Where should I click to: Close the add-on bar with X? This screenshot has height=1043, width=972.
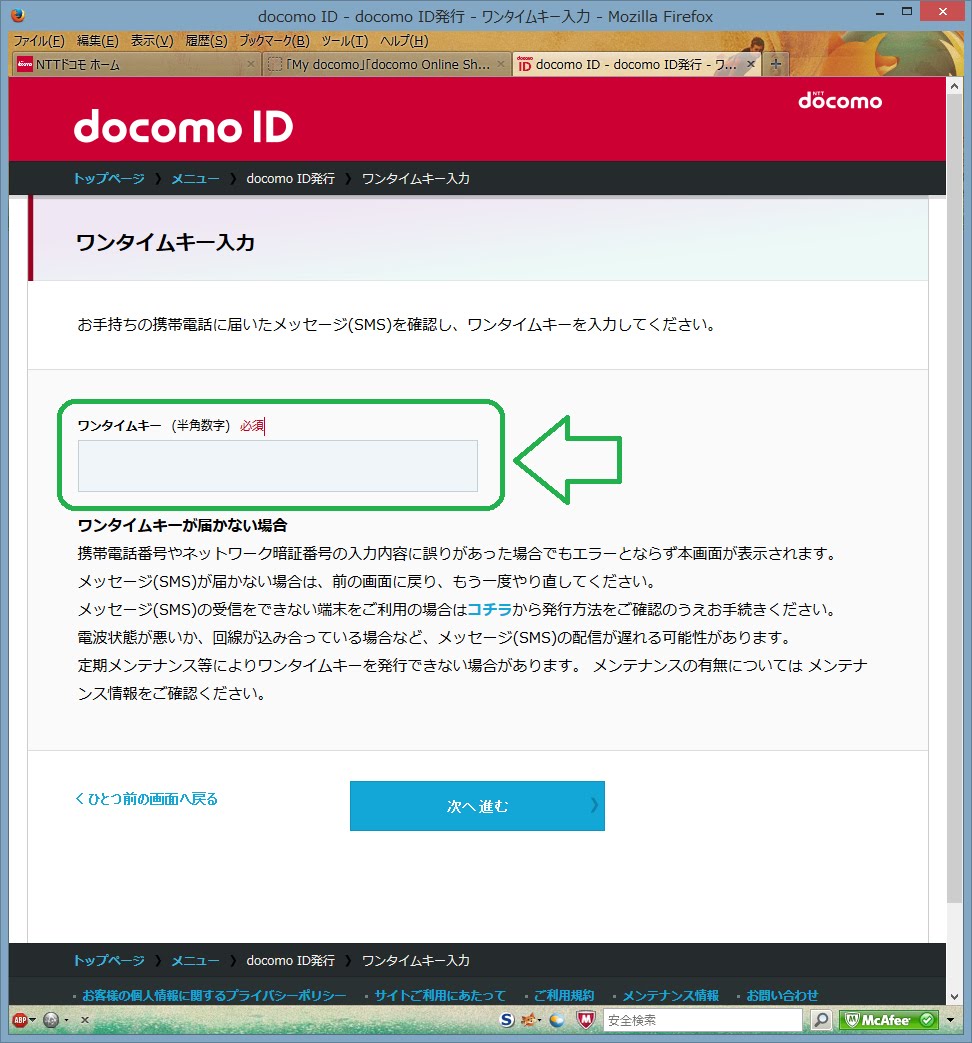(x=84, y=1020)
